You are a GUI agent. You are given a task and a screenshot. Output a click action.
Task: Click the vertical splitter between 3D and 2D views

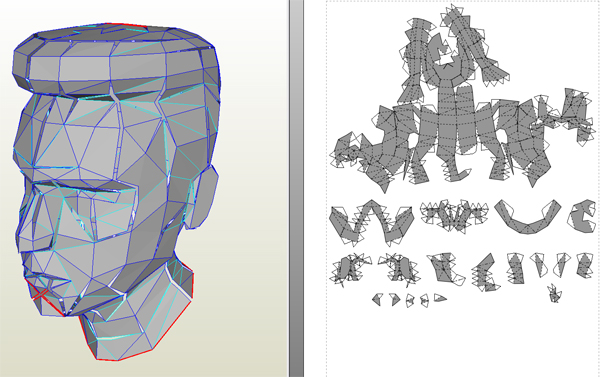pyautogui.click(x=297, y=188)
